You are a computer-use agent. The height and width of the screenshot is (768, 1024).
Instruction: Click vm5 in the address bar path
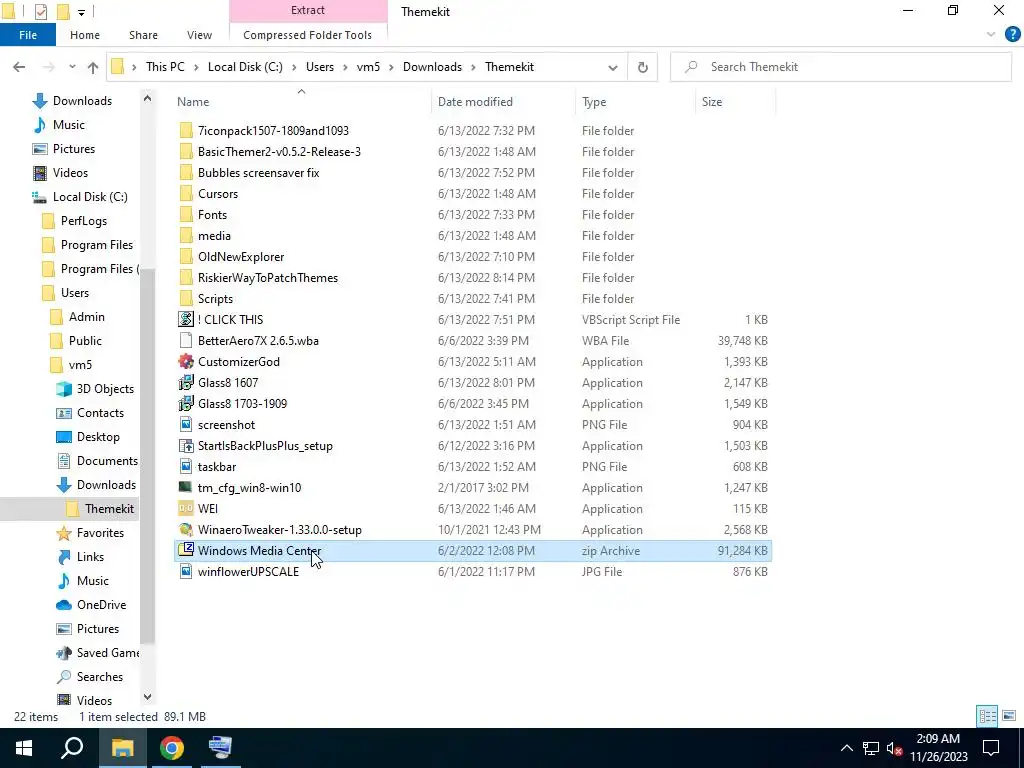(368, 67)
